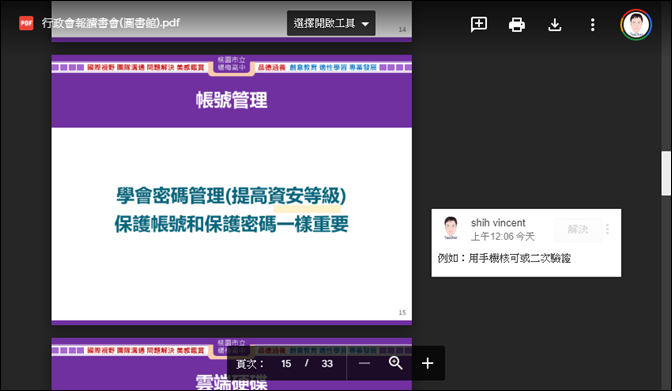Click the page number 15 field
The image size is (672, 391).
click(286, 364)
